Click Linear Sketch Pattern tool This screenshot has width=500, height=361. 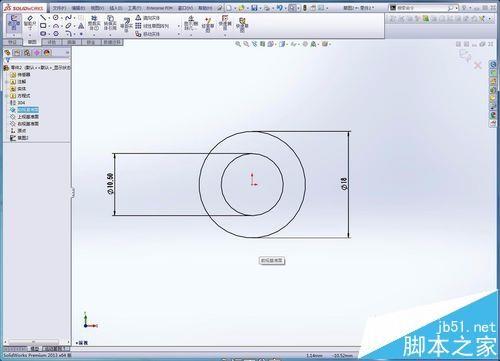152,26
